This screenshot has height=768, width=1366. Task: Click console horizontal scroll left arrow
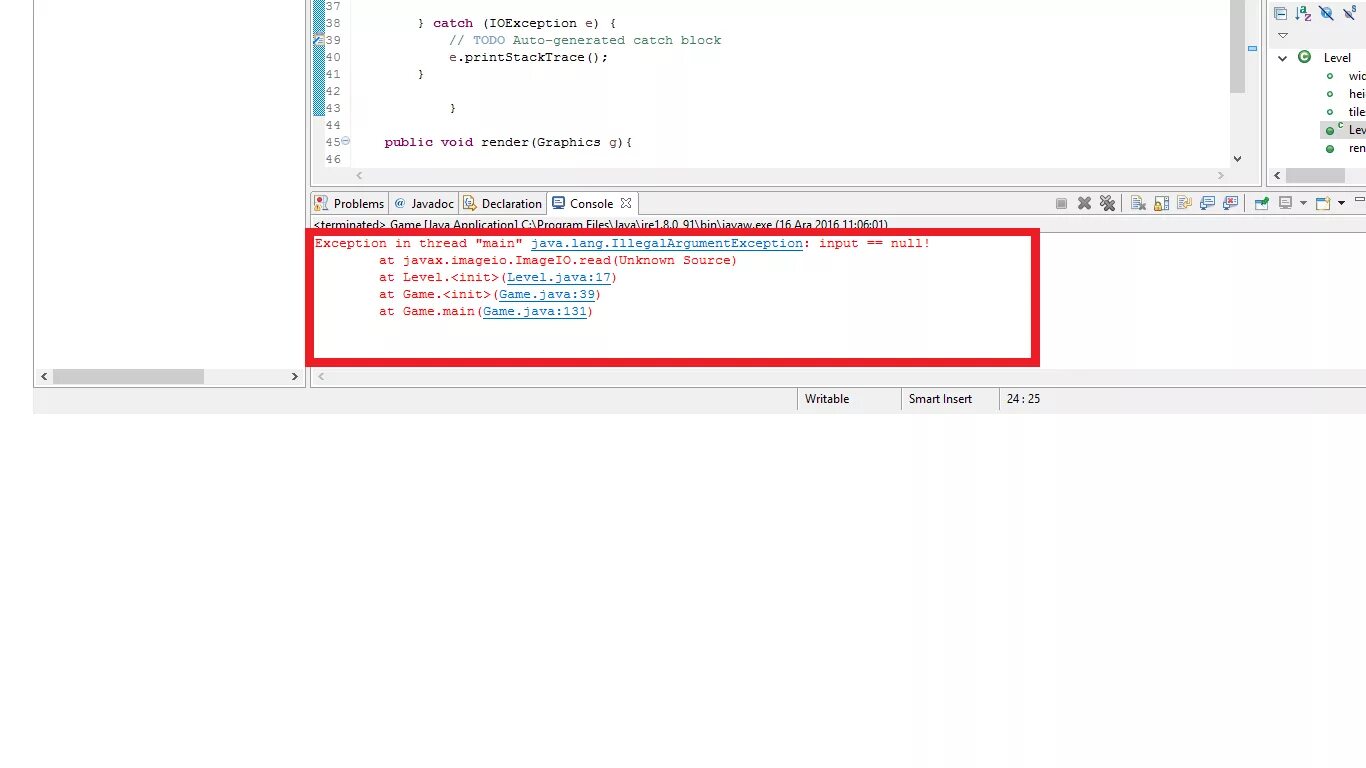pyautogui.click(x=321, y=377)
